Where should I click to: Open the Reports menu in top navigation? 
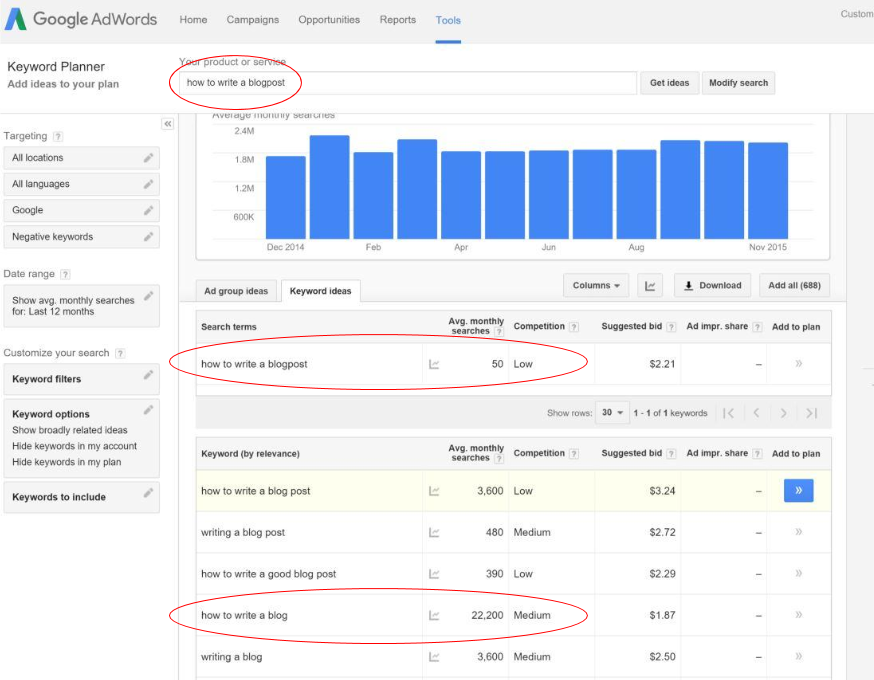(x=398, y=20)
